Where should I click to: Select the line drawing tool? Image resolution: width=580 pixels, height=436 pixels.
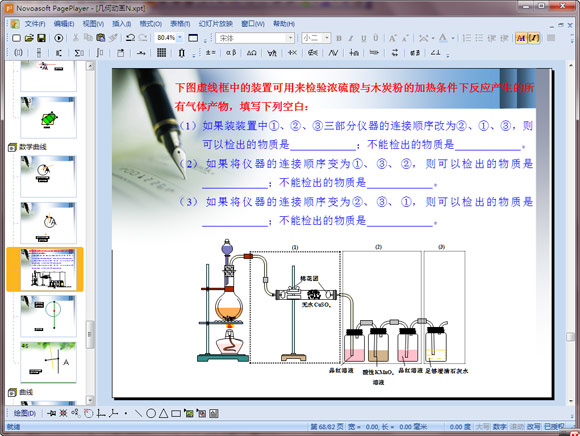click(x=138, y=413)
